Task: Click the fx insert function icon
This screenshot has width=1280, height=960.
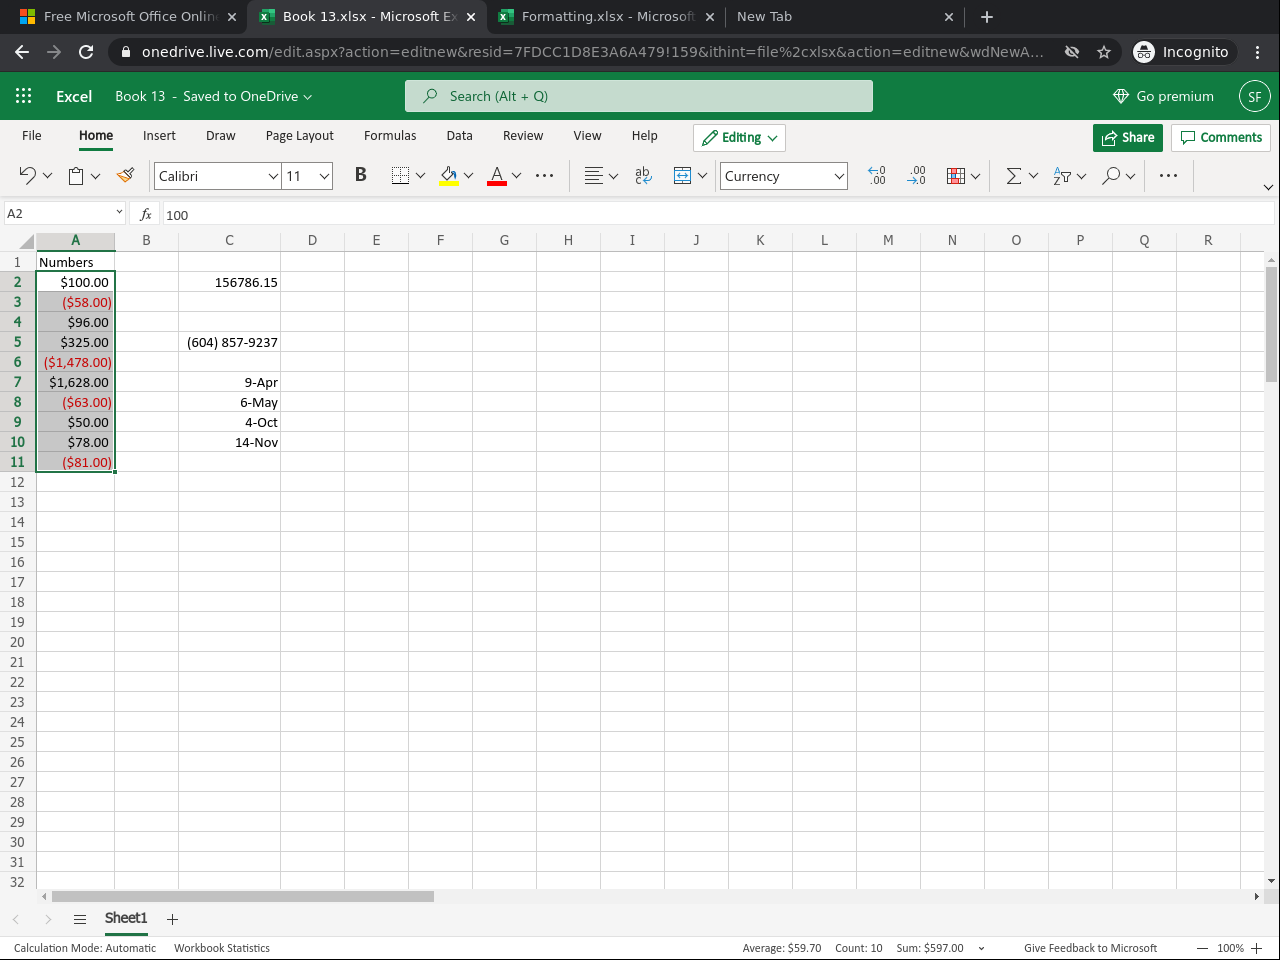Action: (146, 214)
